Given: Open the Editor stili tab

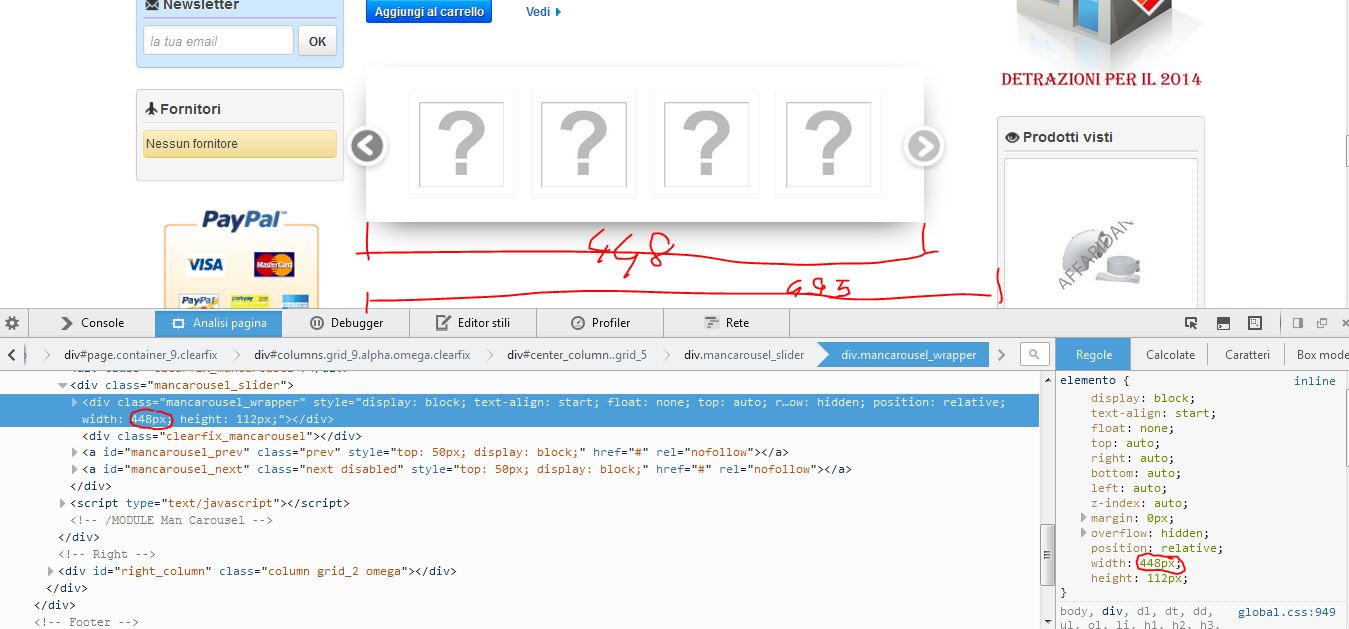Looking at the screenshot, I should pos(473,323).
